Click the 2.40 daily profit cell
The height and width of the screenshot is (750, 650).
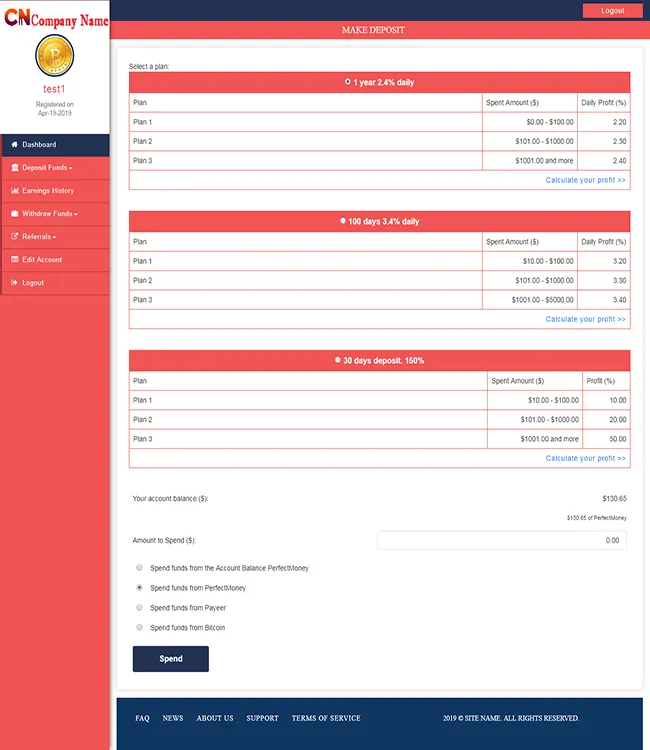point(604,161)
